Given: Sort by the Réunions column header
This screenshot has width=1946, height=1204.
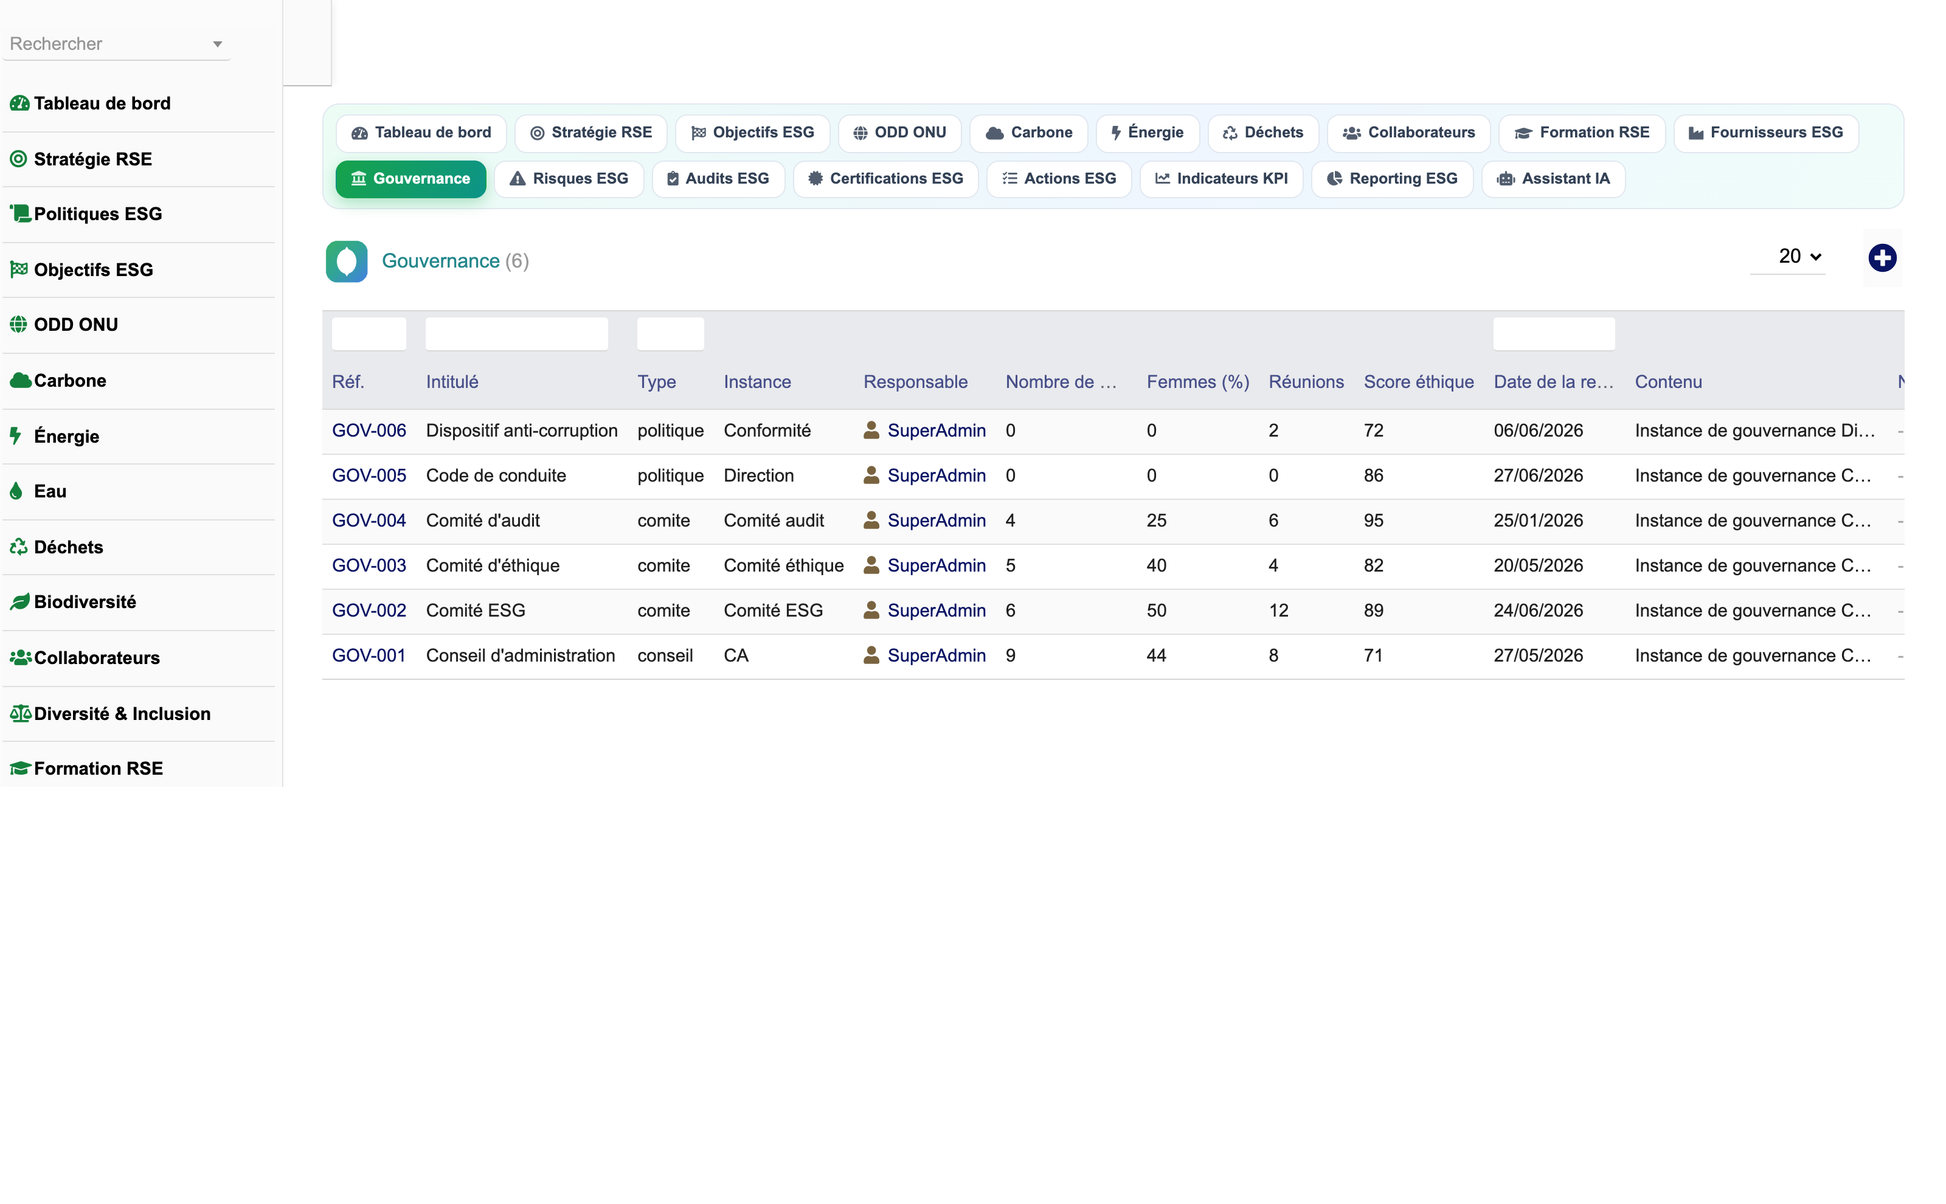Looking at the screenshot, I should (1306, 382).
